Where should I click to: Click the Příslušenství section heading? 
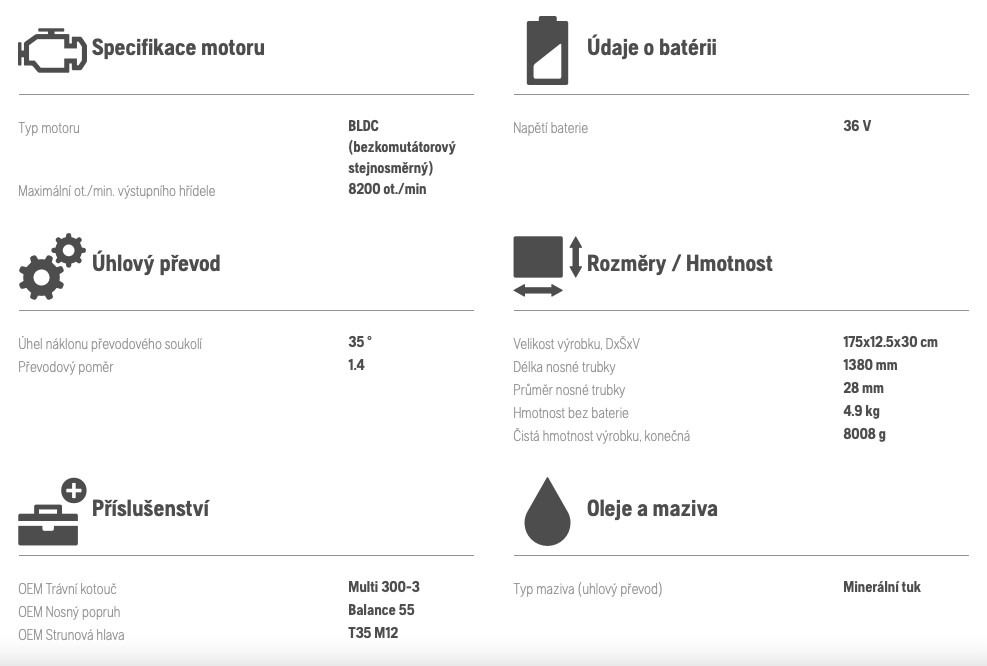pos(150,509)
